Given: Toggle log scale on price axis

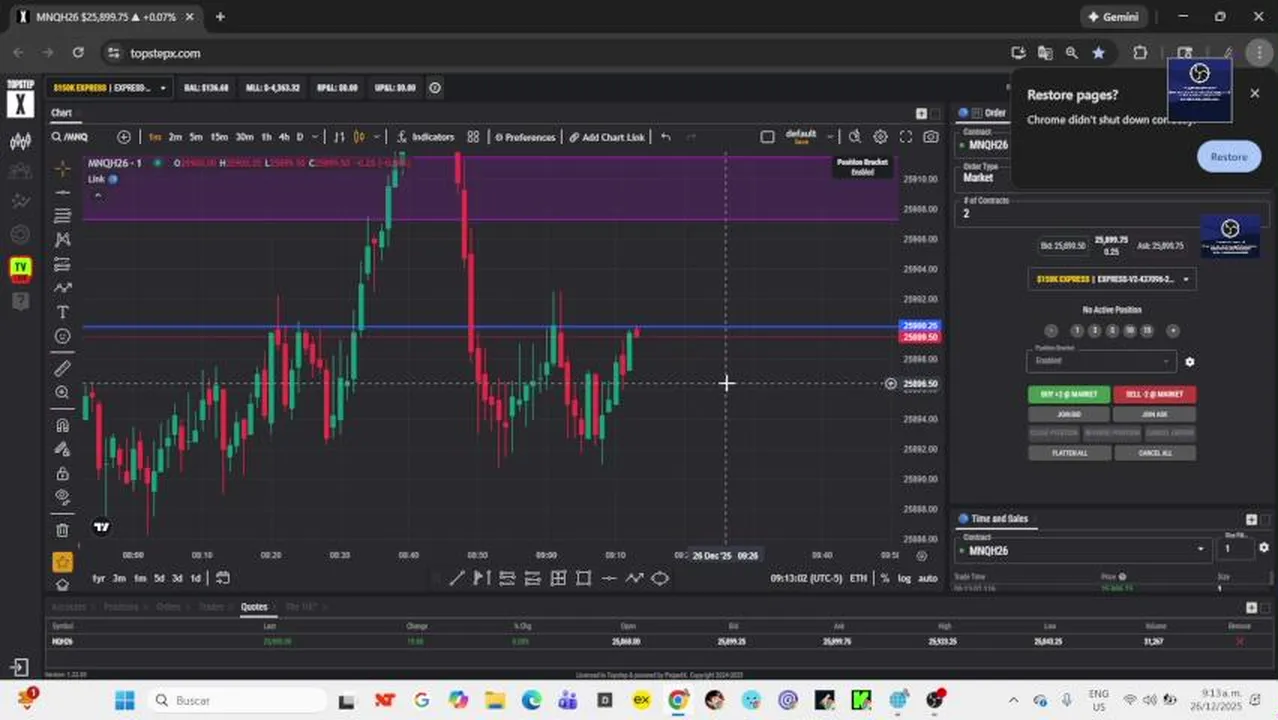Looking at the screenshot, I should (x=904, y=578).
